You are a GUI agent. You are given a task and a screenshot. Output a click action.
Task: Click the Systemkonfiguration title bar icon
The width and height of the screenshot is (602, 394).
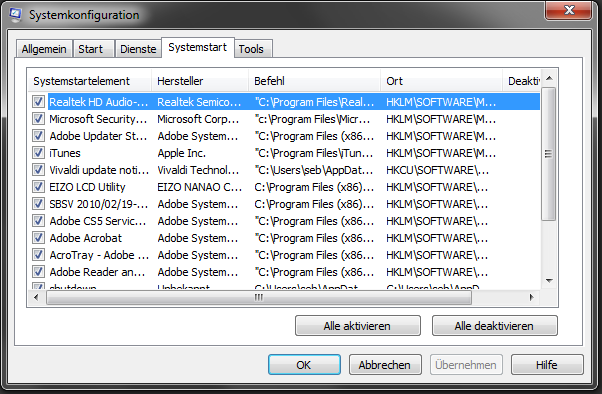15,15
